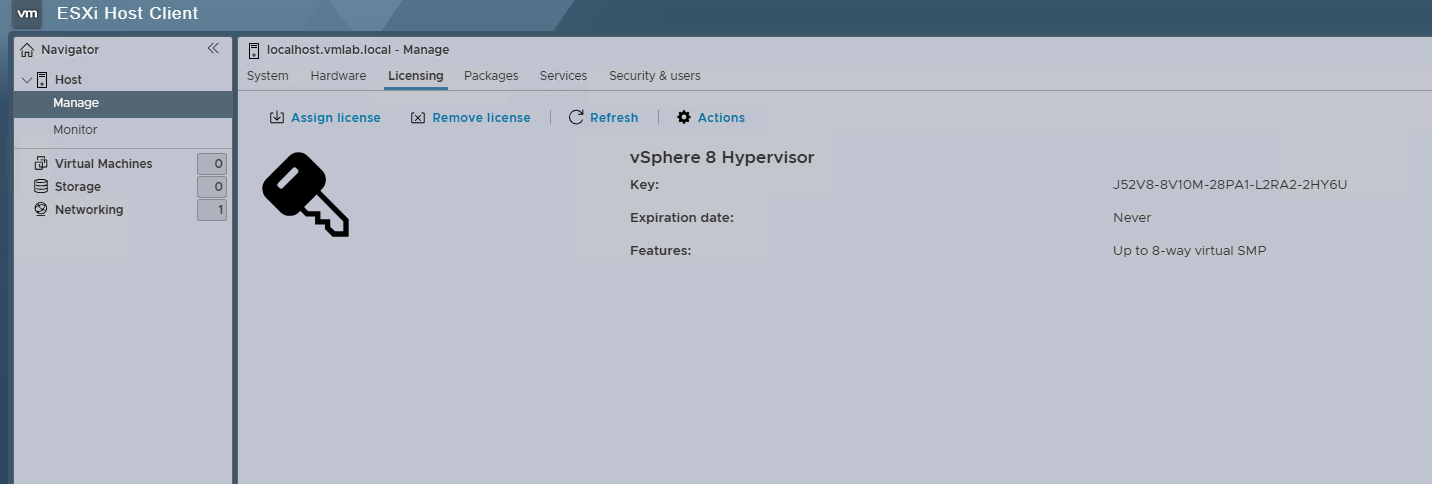Select Host in the navigator
Screen dimensions: 1432x484
pyautogui.click(x=68, y=80)
